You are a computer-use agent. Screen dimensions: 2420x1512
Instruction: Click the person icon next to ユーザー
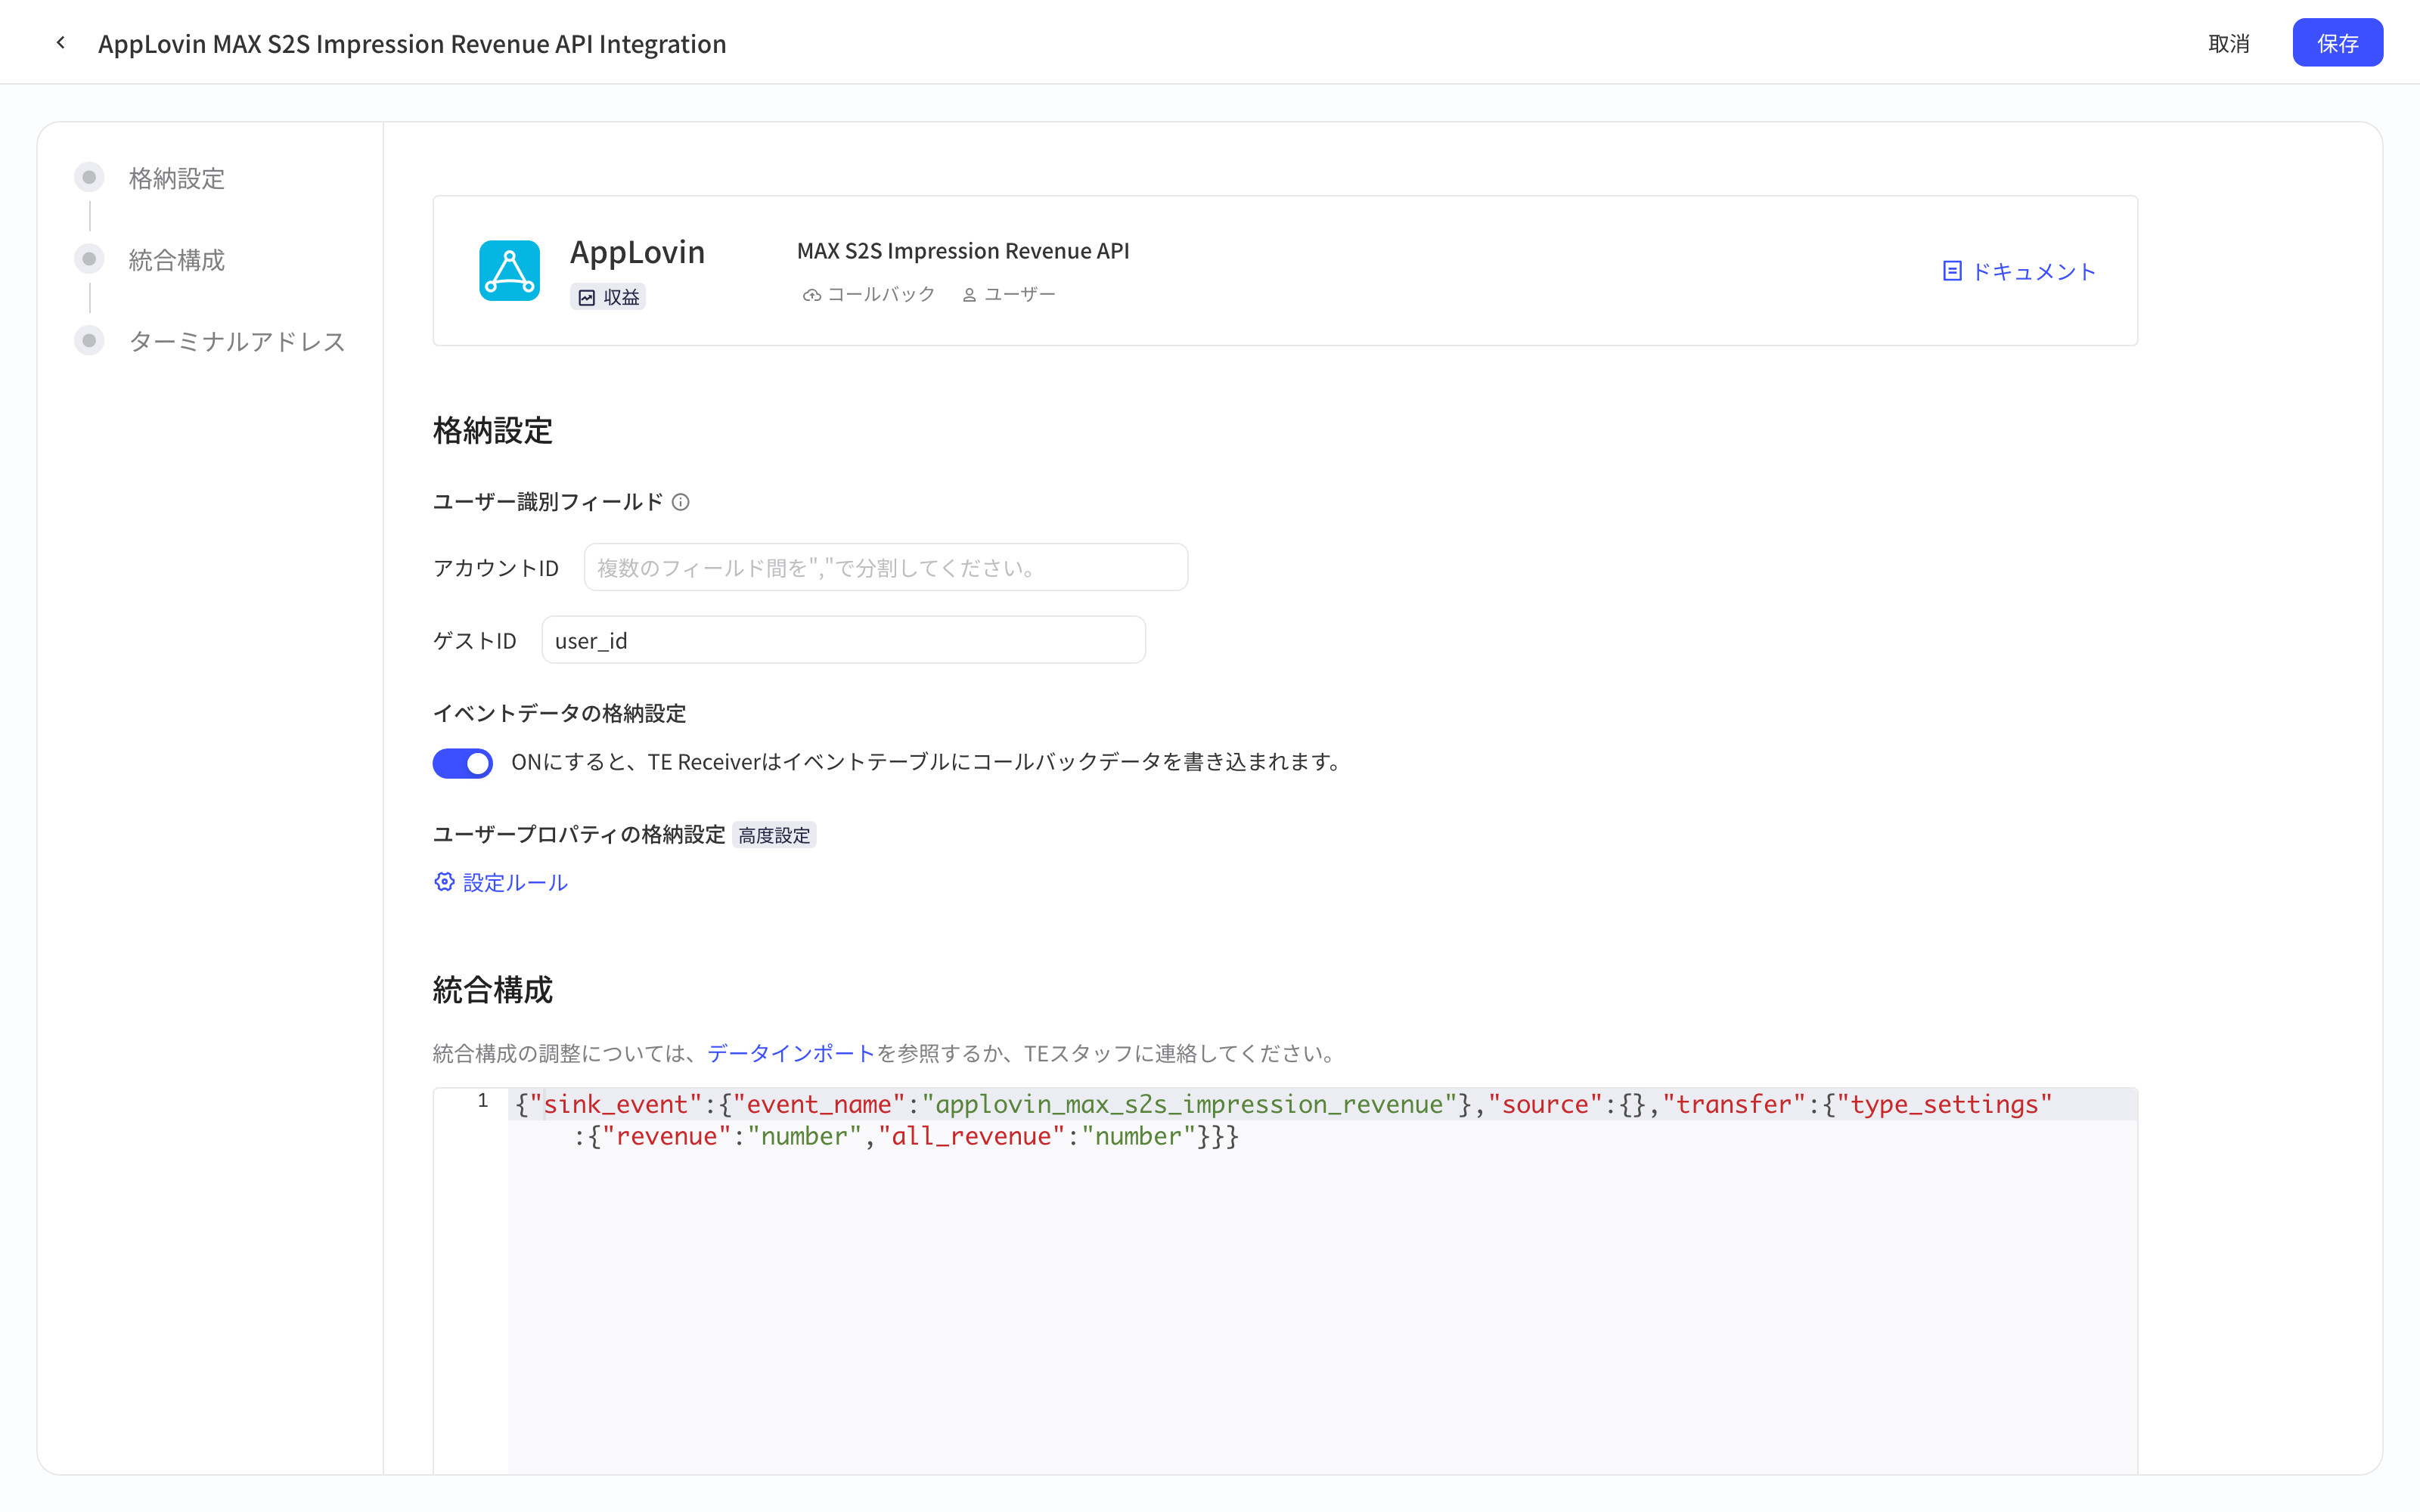pyautogui.click(x=969, y=295)
